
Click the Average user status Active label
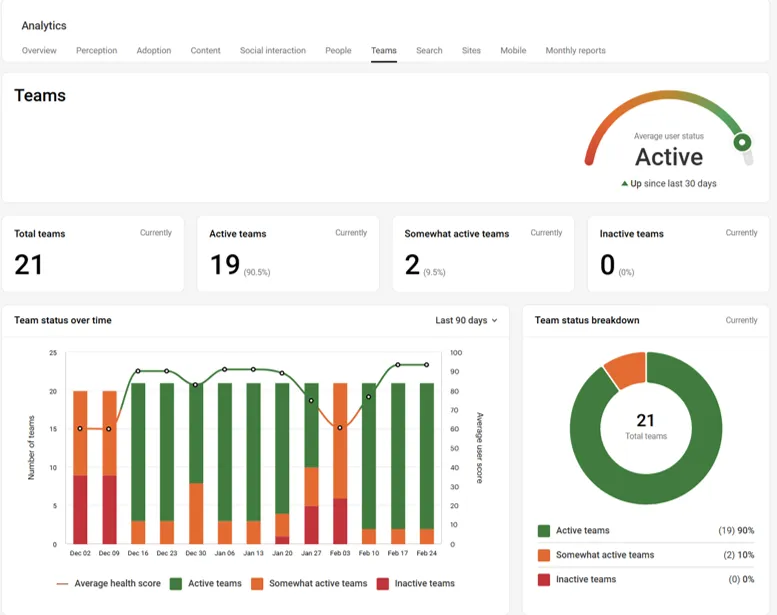coord(669,157)
